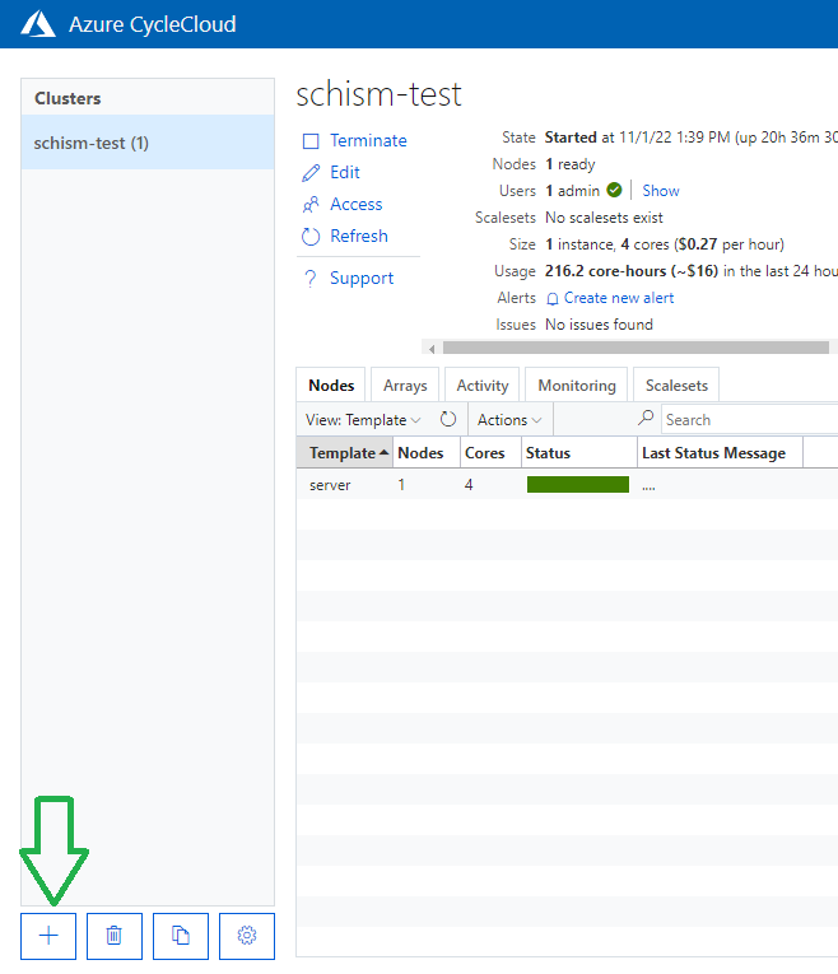Click Create new alert link
The width and height of the screenshot is (838, 974).
pos(619,298)
